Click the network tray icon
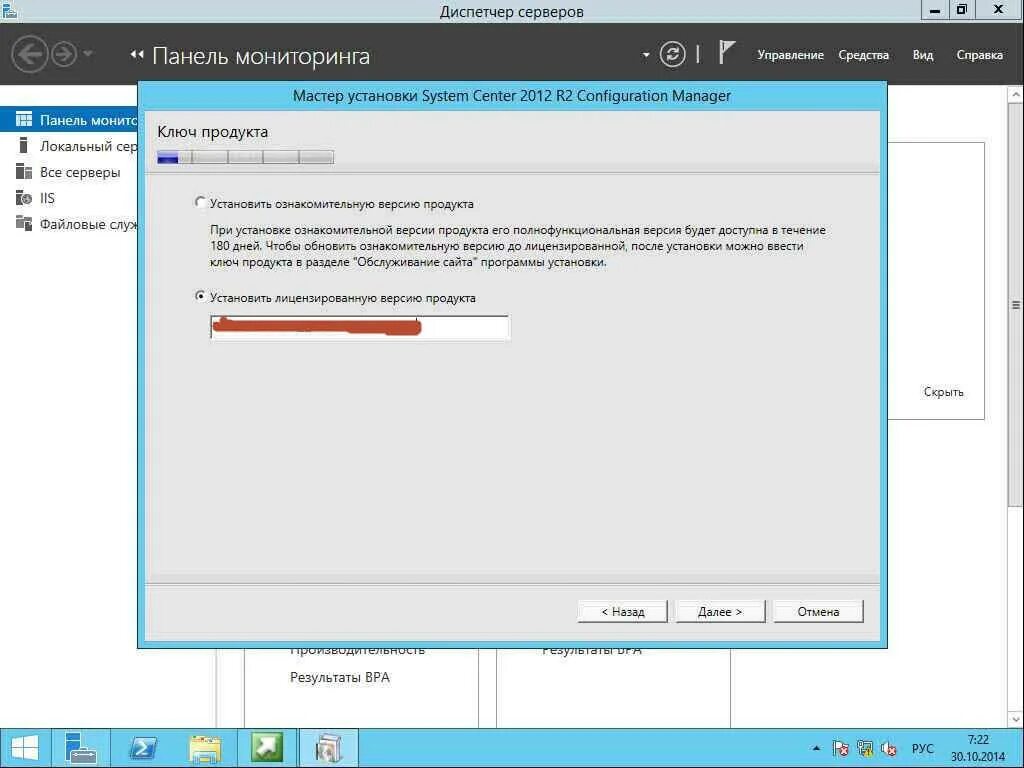Image resolution: width=1024 pixels, height=768 pixels. click(865, 748)
